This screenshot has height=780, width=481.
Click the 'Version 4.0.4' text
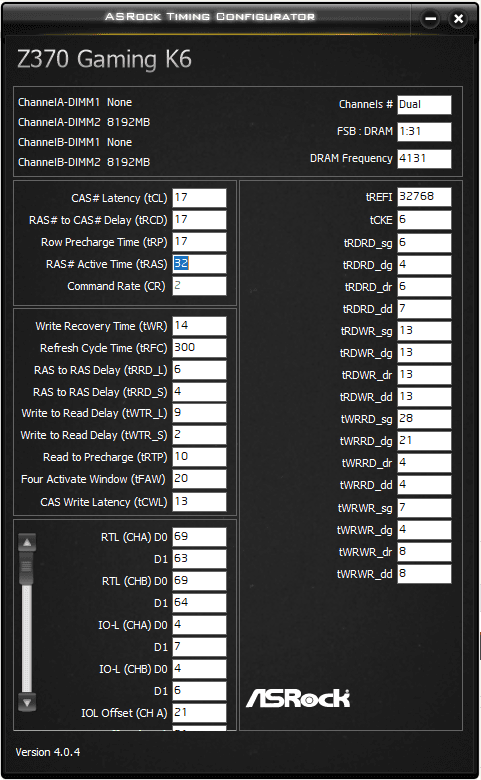tap(47, 752)
